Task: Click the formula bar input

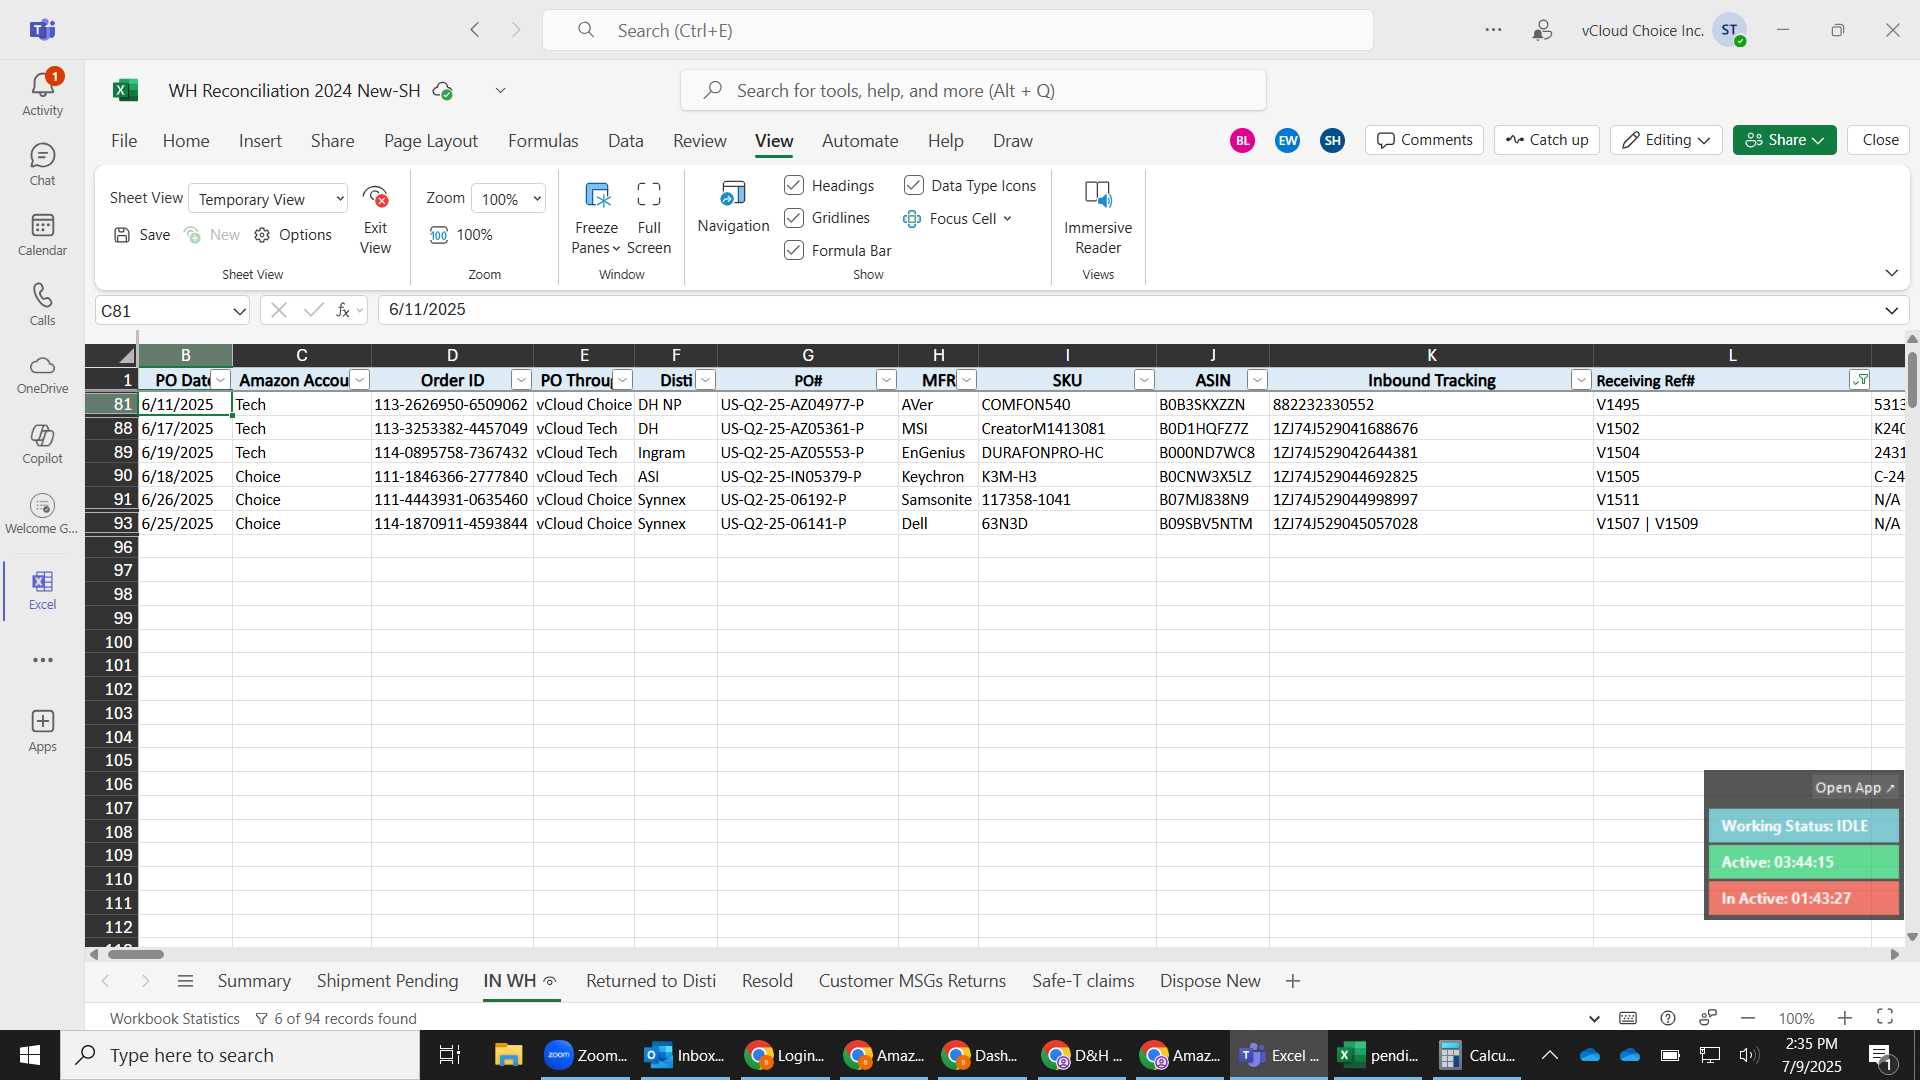Action: coord(1128,310)
